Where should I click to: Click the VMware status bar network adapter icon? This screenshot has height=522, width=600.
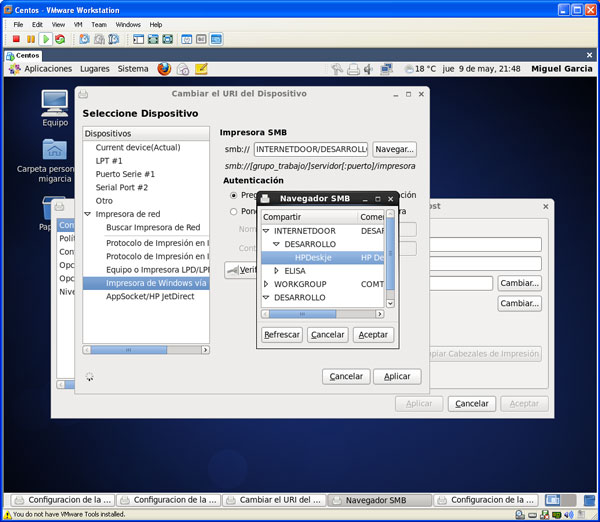point(544,515)
